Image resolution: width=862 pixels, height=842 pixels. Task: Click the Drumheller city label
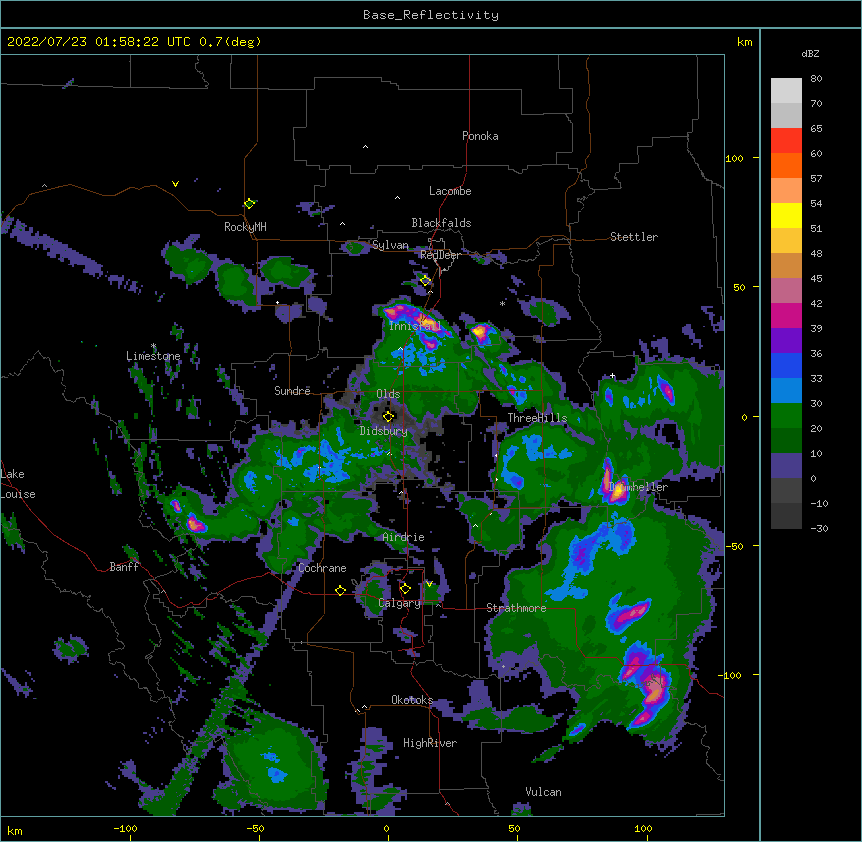click(x=638, y=486)
